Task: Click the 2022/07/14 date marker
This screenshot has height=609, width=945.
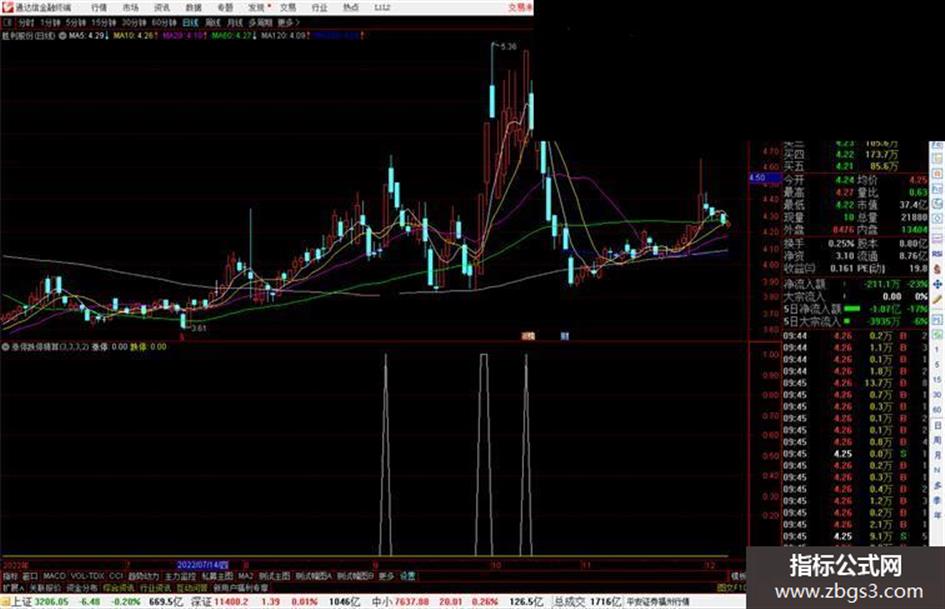Action: (202, 565)
